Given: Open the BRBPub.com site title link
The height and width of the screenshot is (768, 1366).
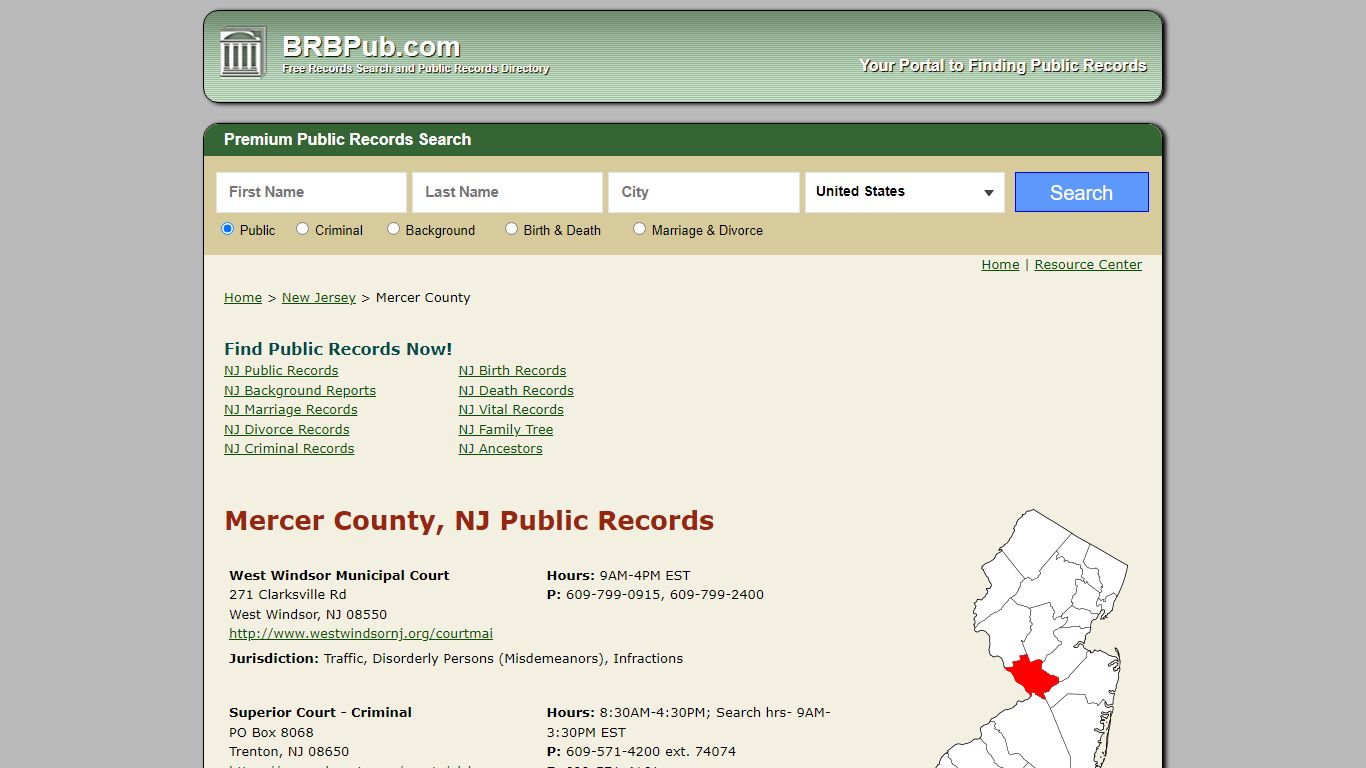Looking at the screenshot, I should 371,47.
